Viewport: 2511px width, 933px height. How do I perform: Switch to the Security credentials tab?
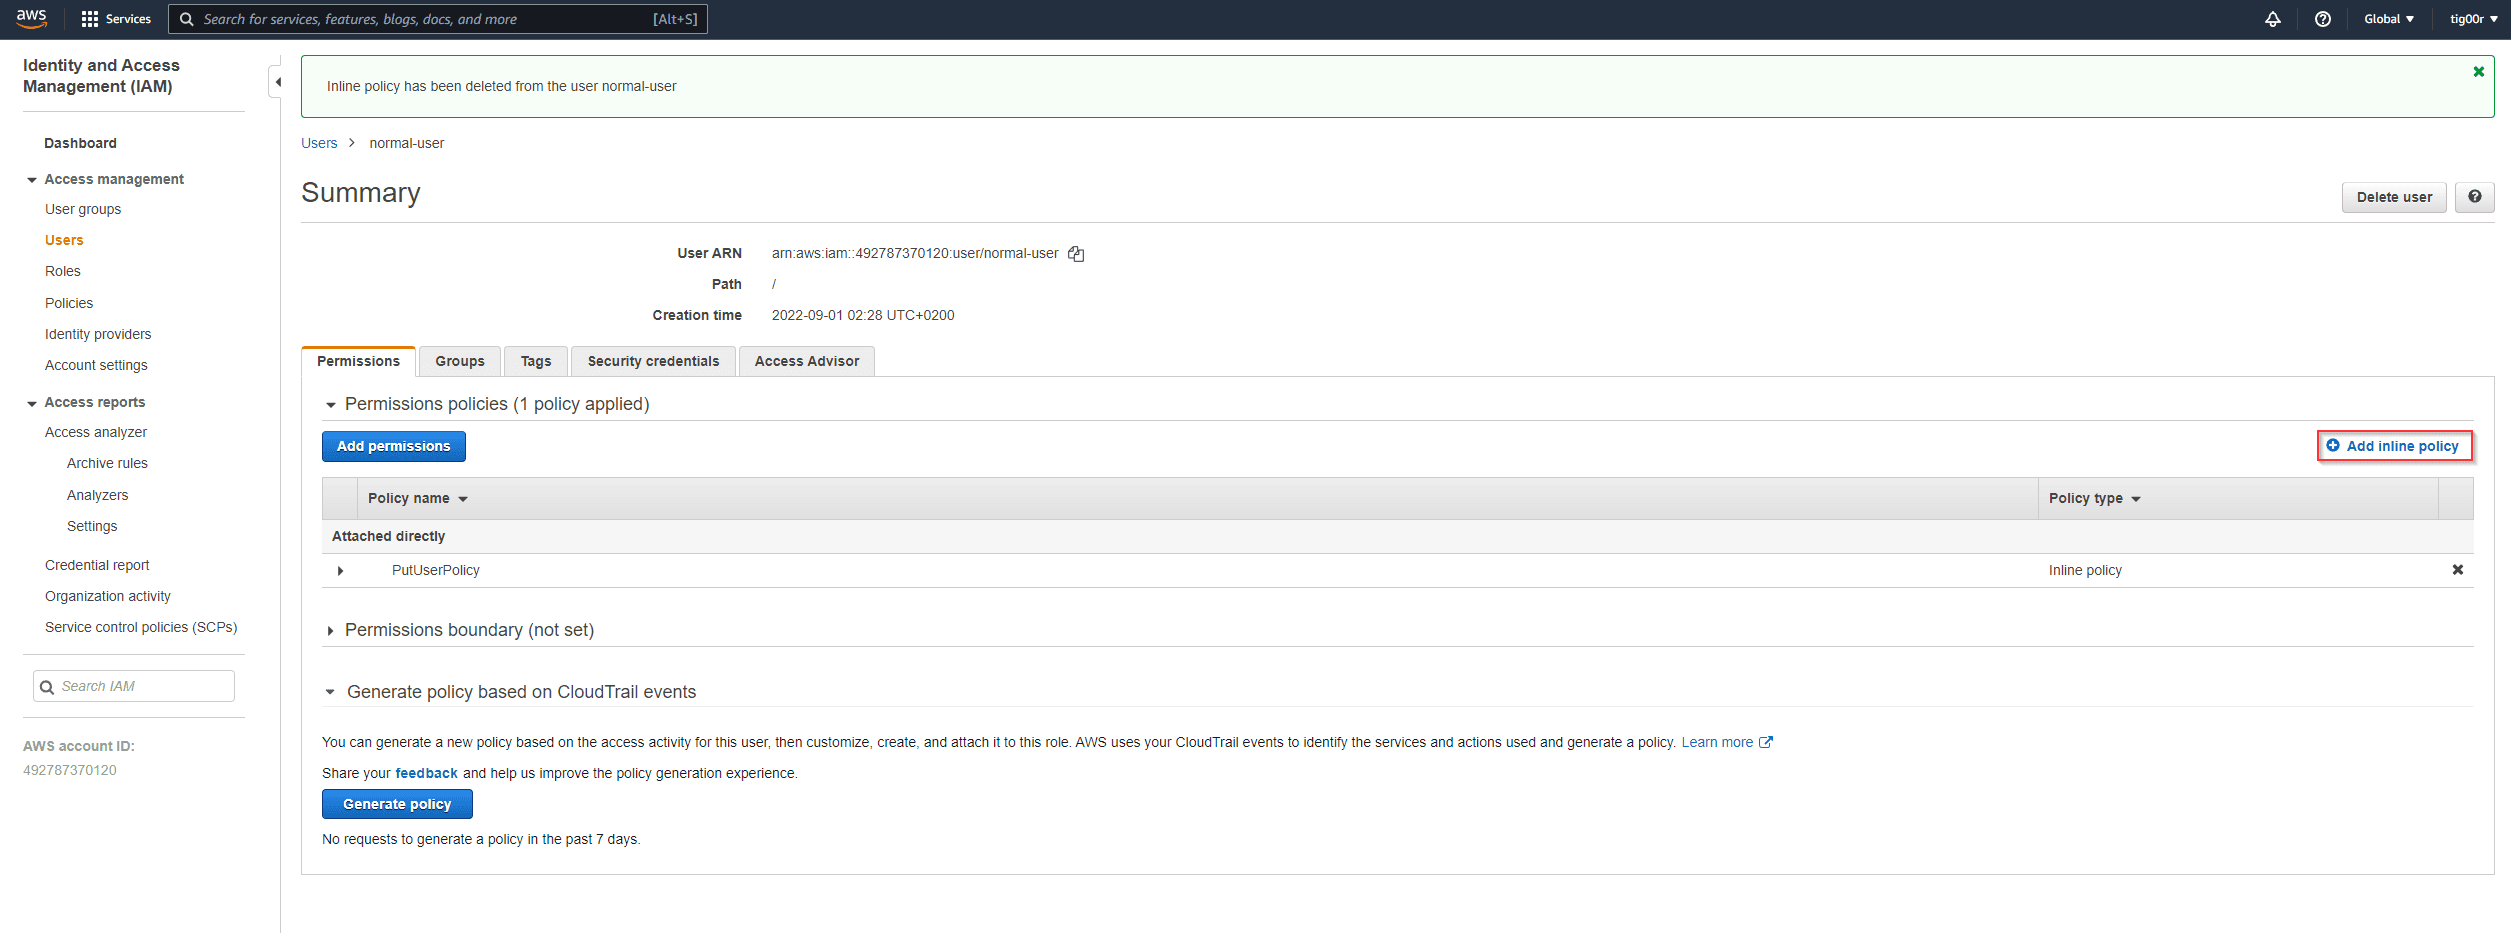coord(652,362)
